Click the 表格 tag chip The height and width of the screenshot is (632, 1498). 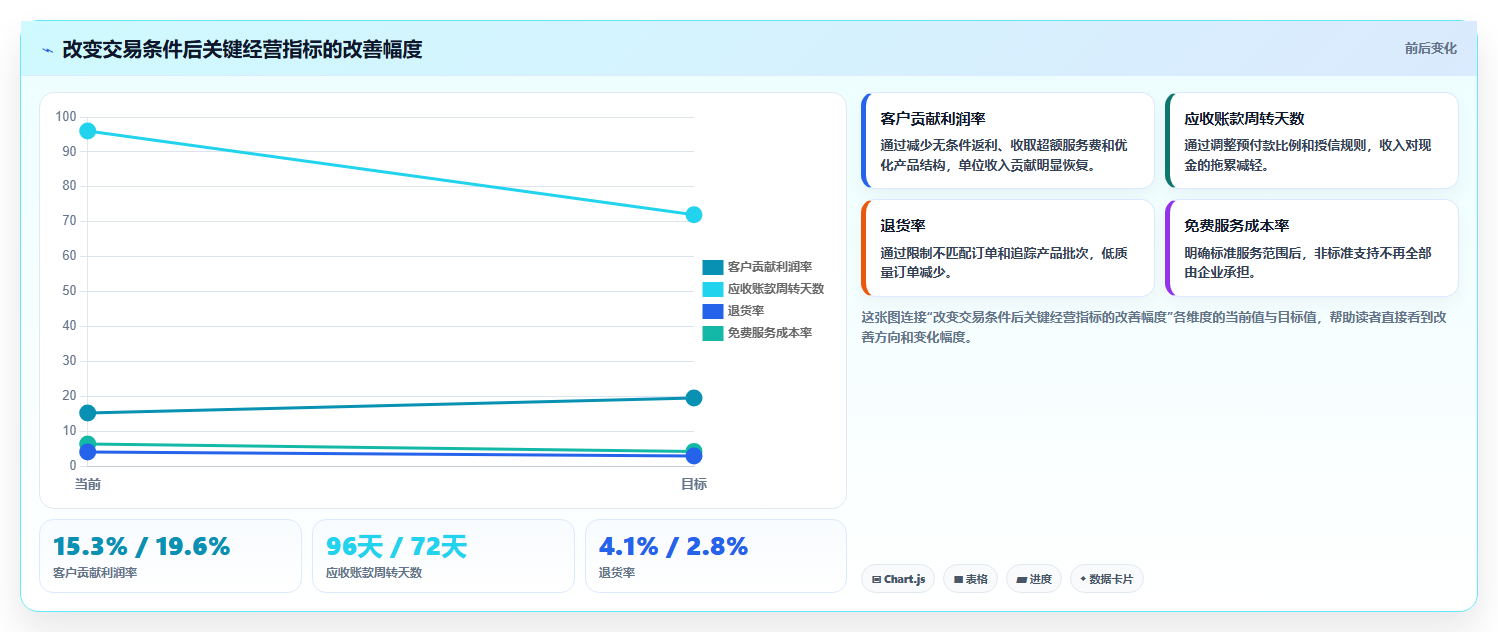(x=970, y=579)
